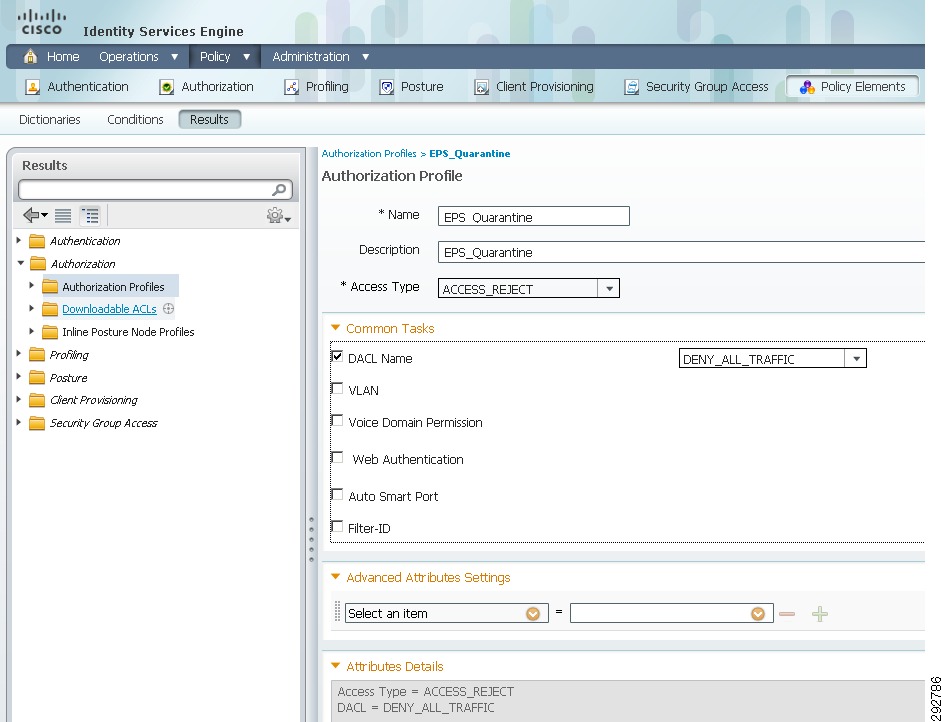Image resolution: width=941 pixels, height=722 pixels.
Task: Click the Authorization sub-menu icon
Action: 166,87
